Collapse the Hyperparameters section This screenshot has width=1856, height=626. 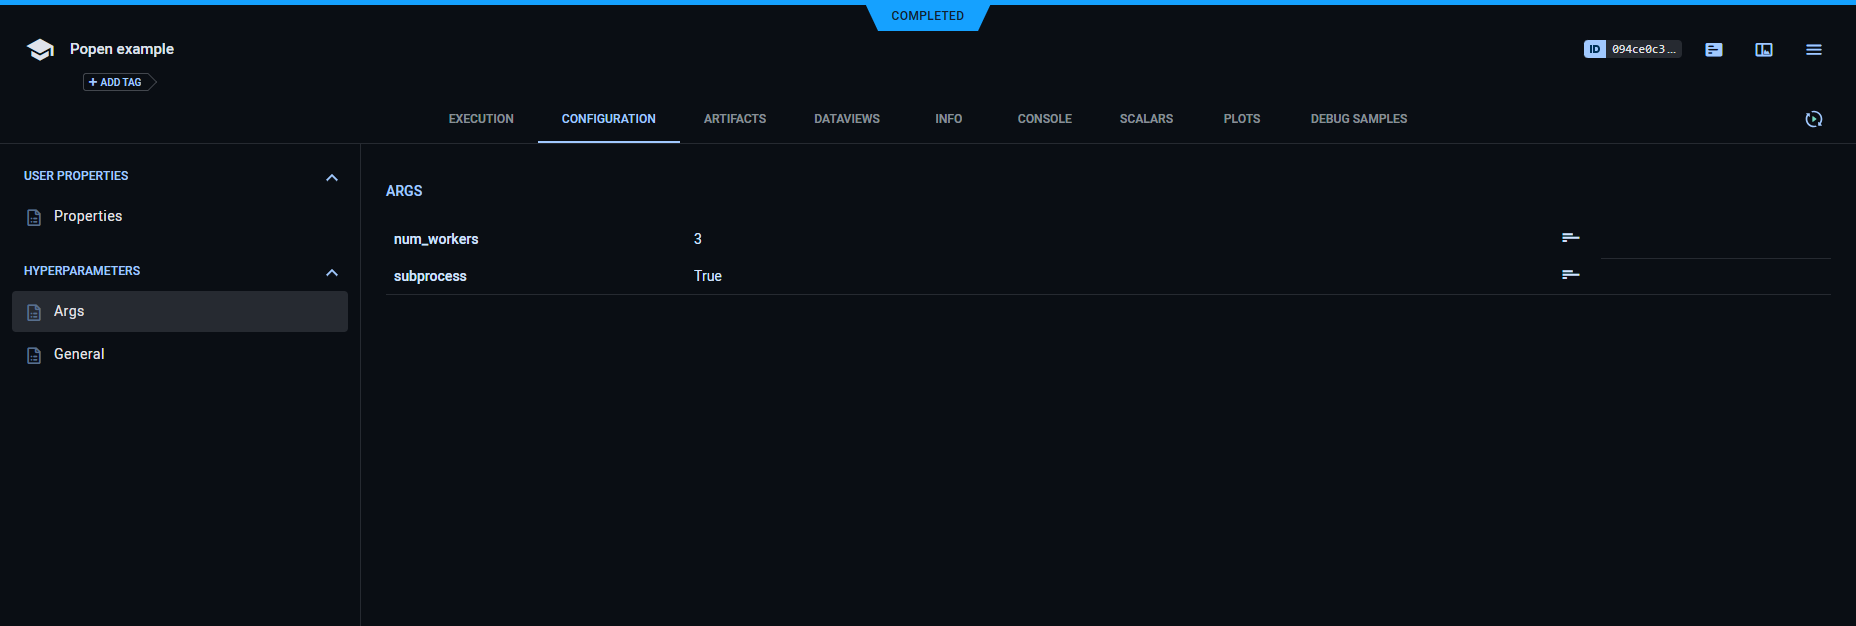(x=332, y=273)
